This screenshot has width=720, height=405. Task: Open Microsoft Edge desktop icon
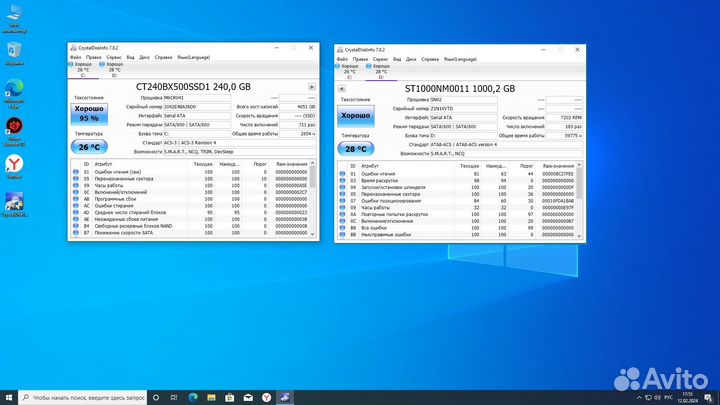coord(15,88)
